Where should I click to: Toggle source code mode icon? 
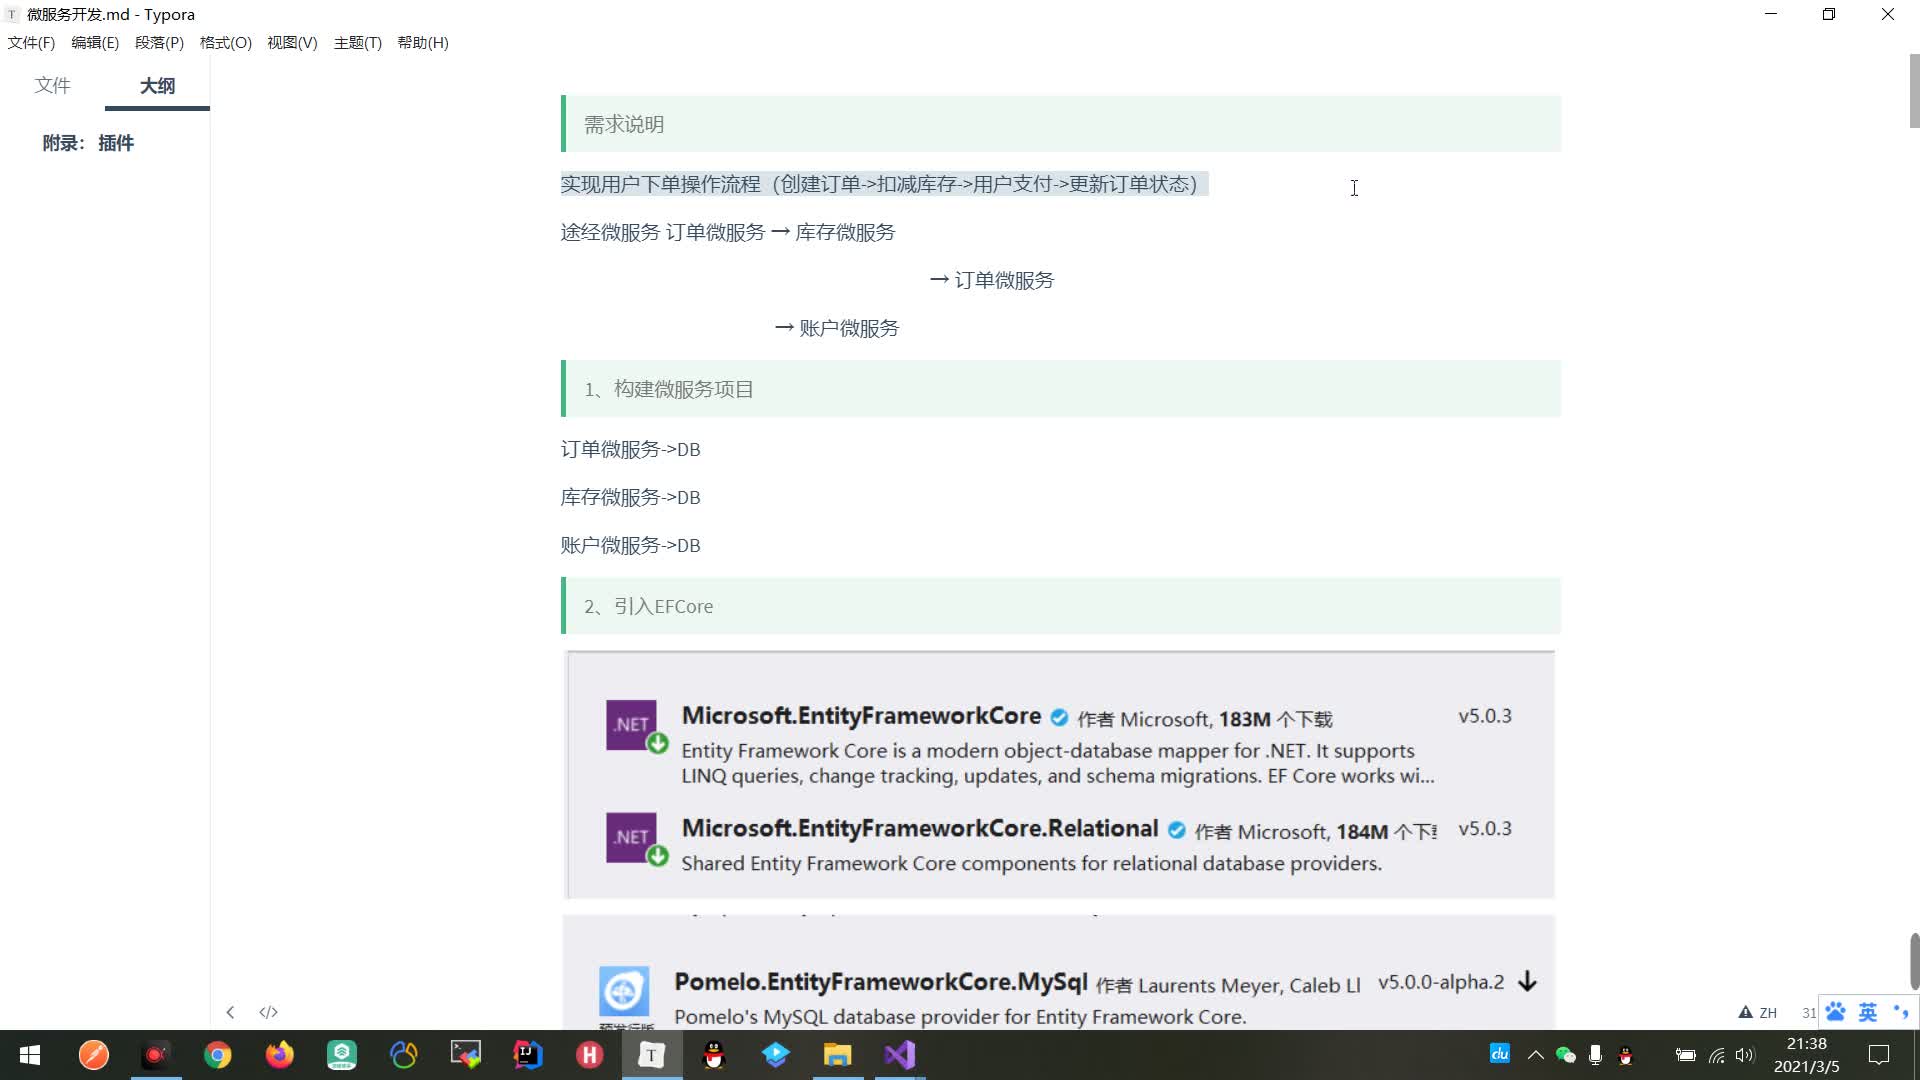(268, 1012)
